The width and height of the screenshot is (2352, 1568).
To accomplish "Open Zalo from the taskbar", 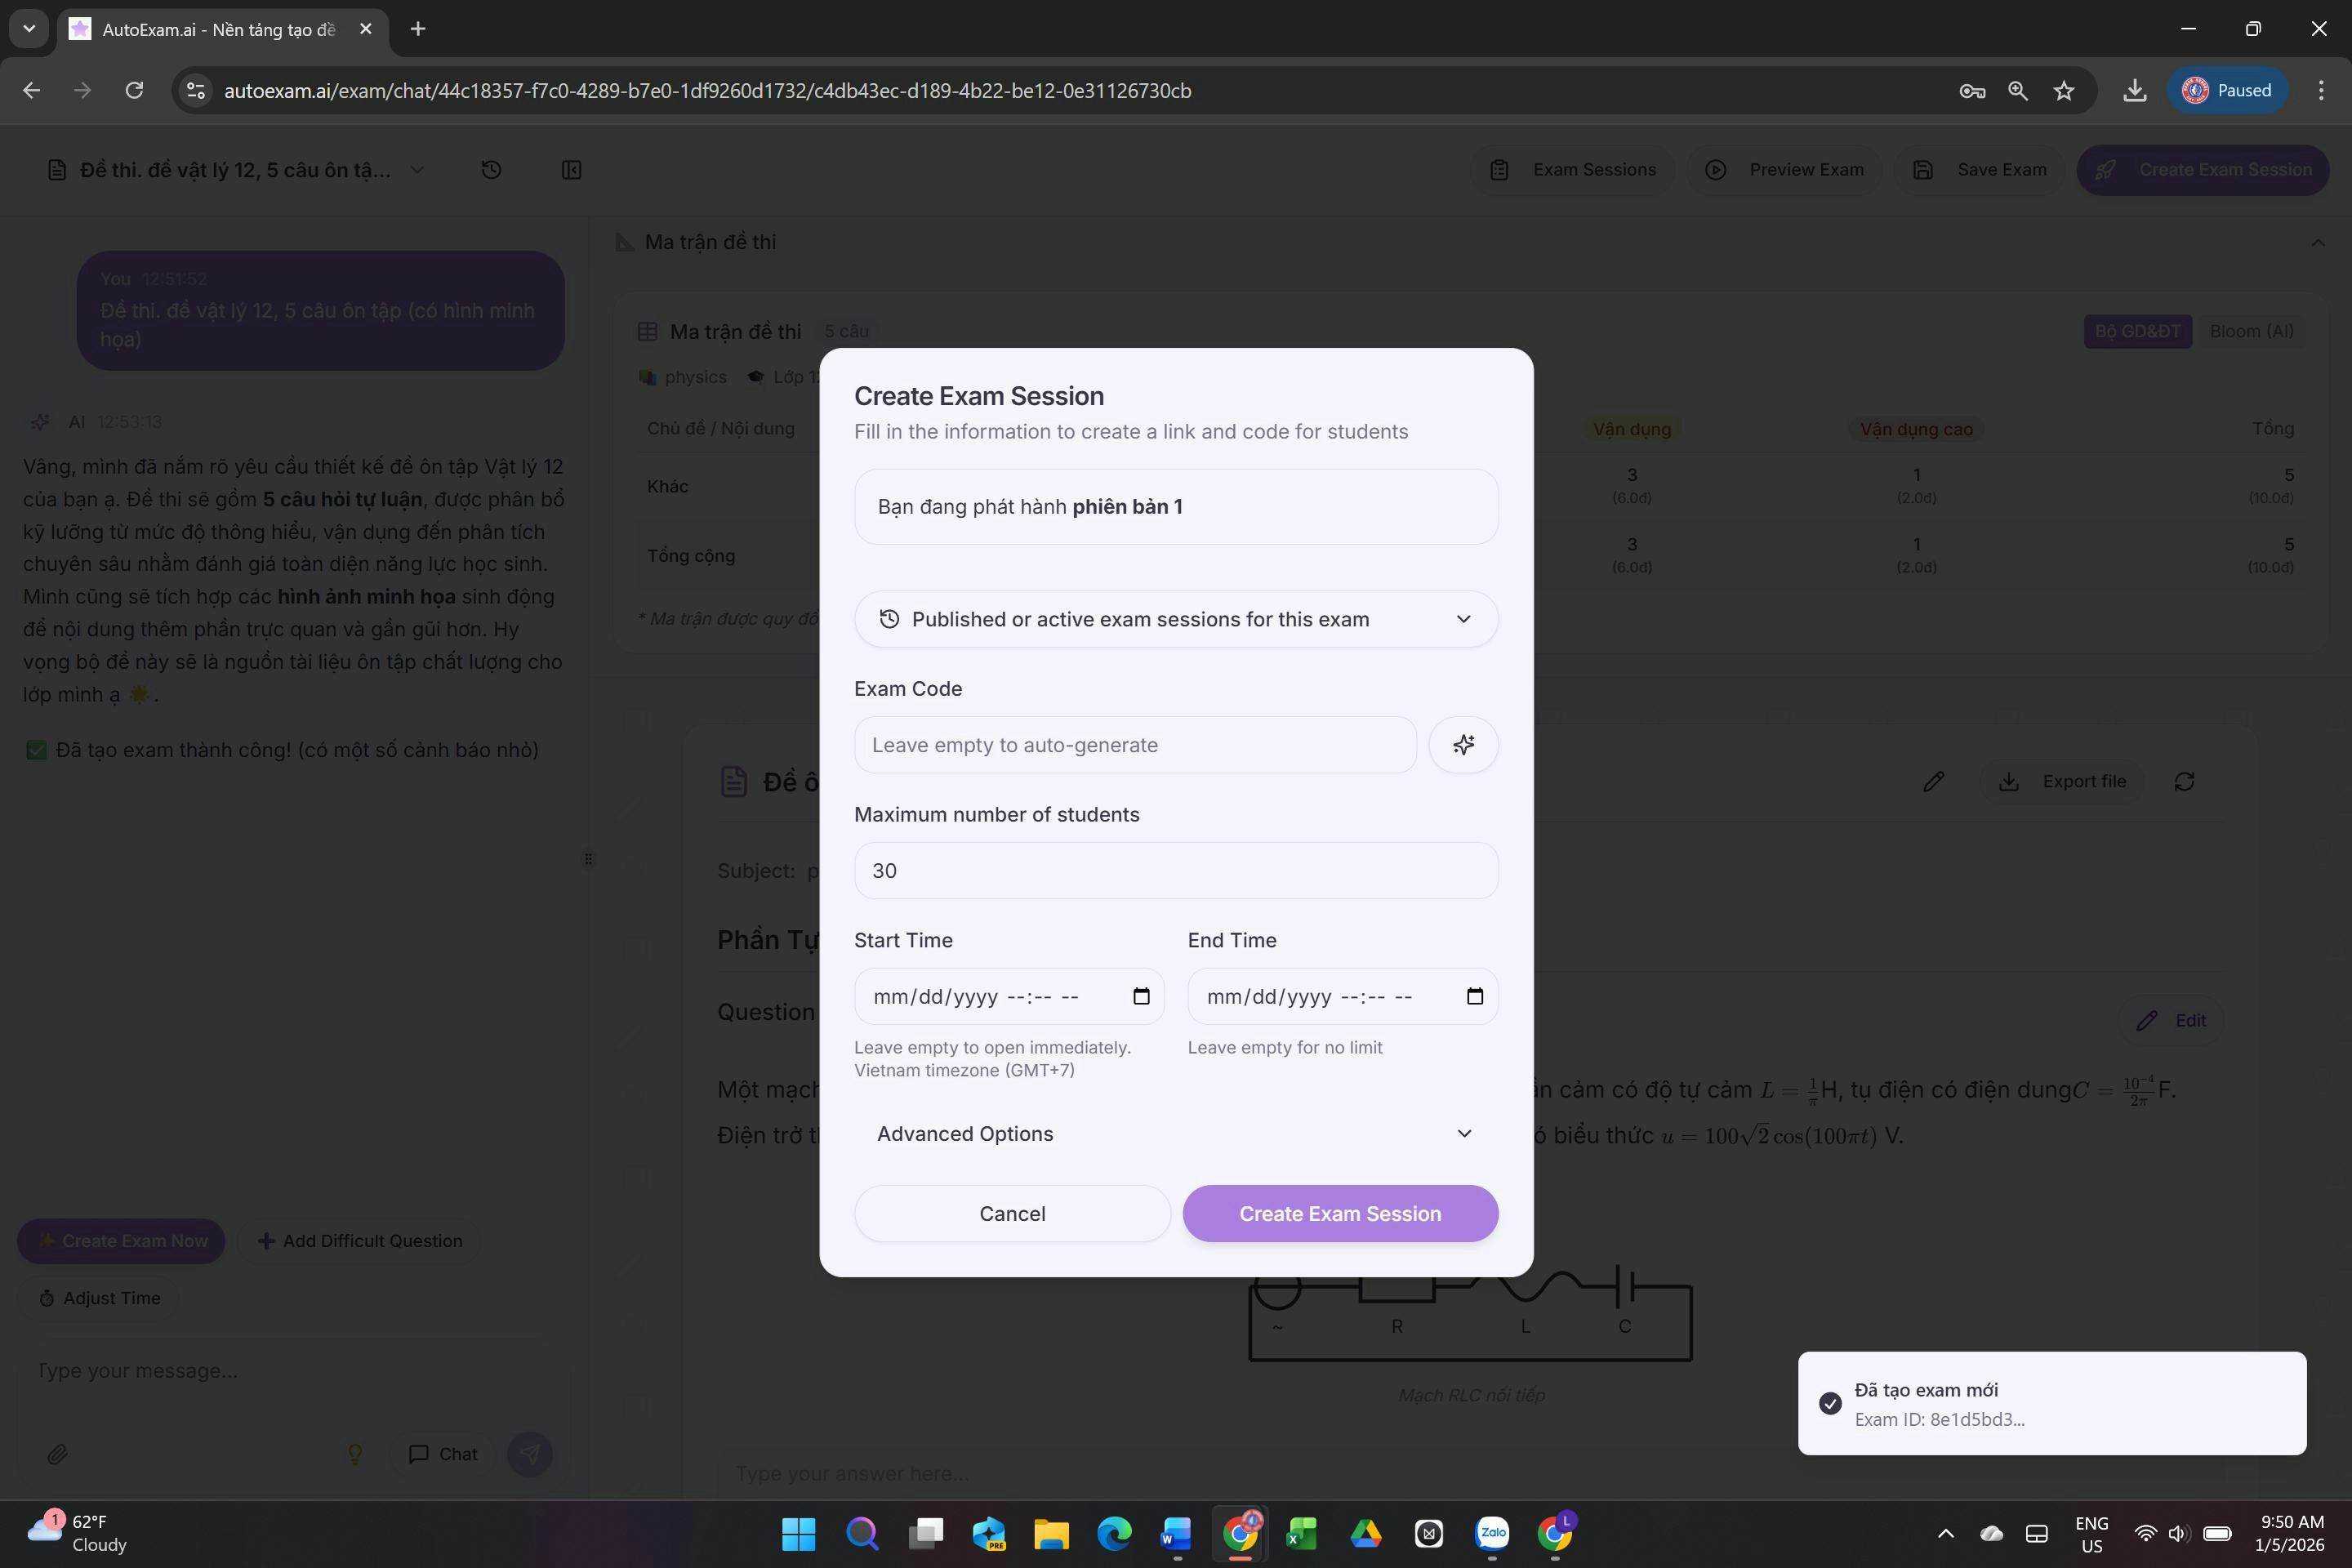I will click(x=1492, y=1534).
